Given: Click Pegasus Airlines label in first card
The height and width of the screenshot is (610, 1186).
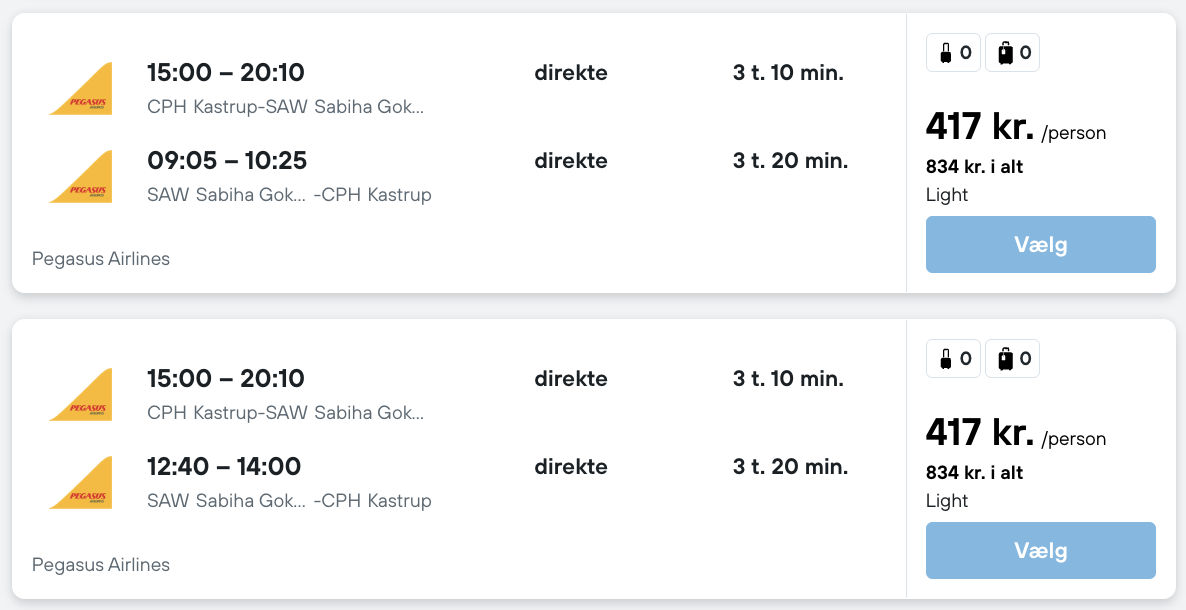Looking at the screenshot, I should click(101, 259).
